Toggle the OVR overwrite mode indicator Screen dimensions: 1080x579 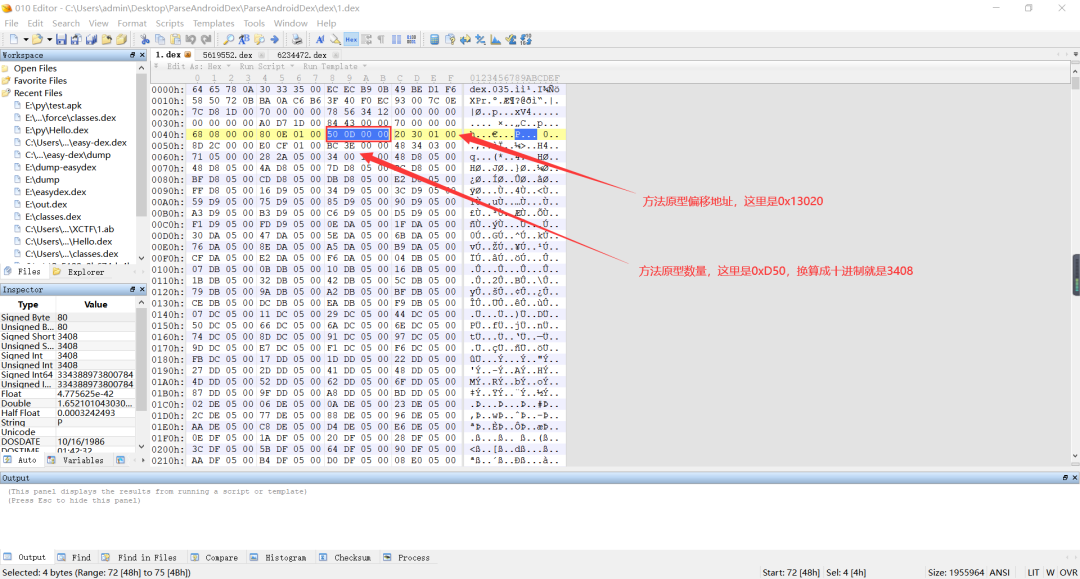pyautogui.click(x=1068, y=573)
